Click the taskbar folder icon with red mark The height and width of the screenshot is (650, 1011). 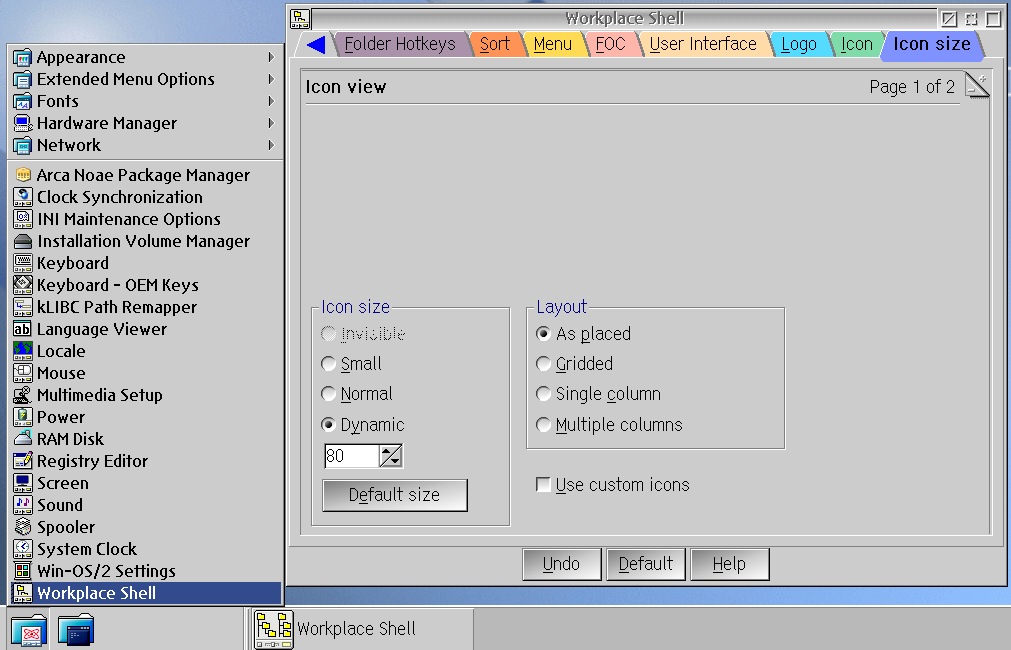(x=29, y=630)
